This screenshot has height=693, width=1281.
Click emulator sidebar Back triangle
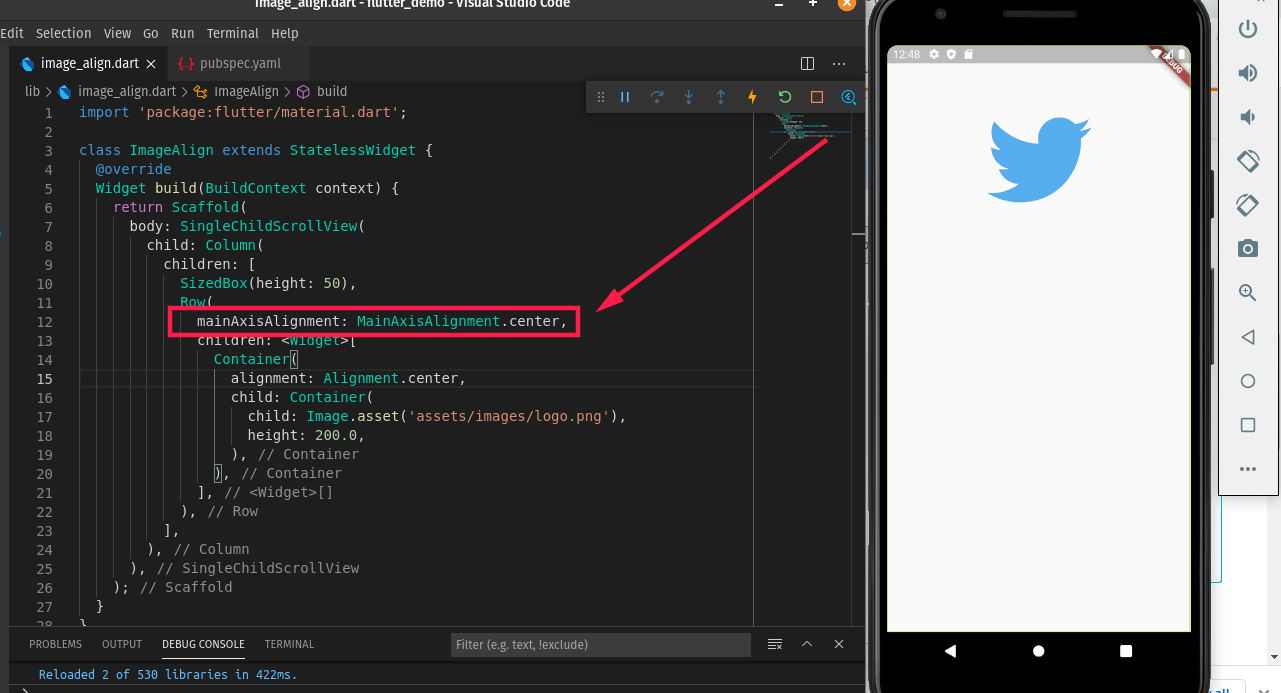click(1248, 337)
